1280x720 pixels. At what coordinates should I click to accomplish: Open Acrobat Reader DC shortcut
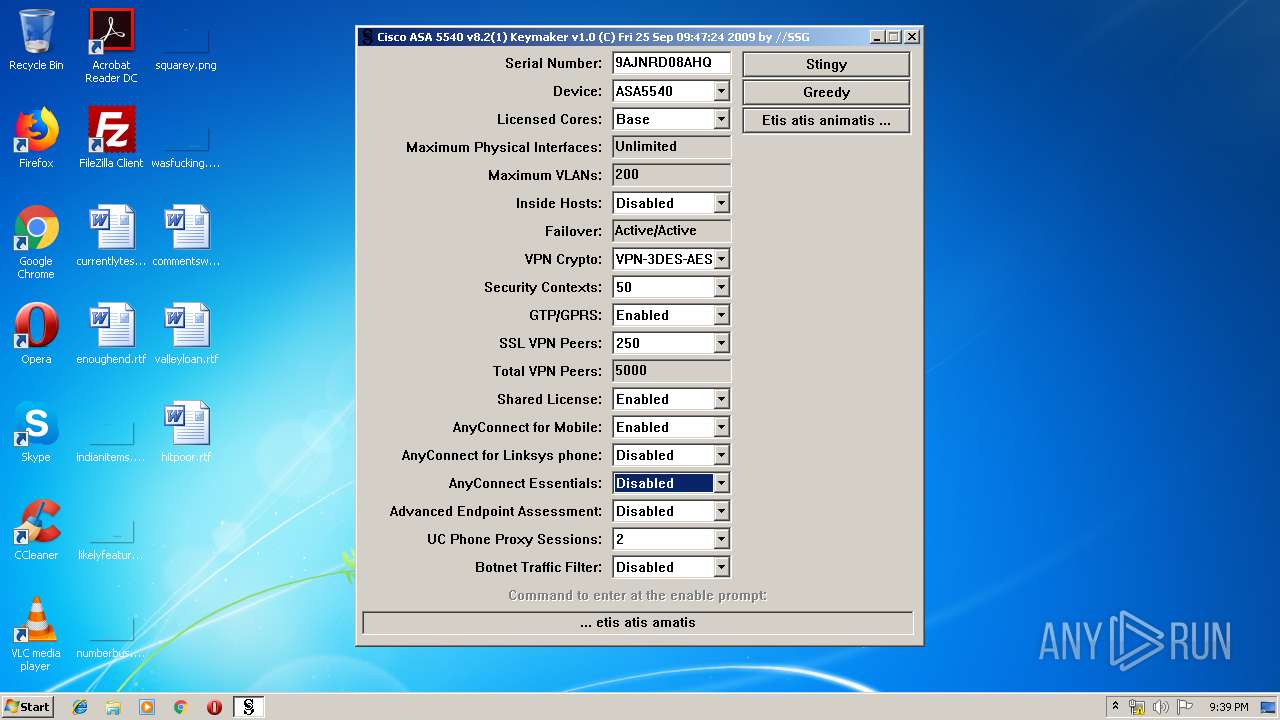pos(111,46)
